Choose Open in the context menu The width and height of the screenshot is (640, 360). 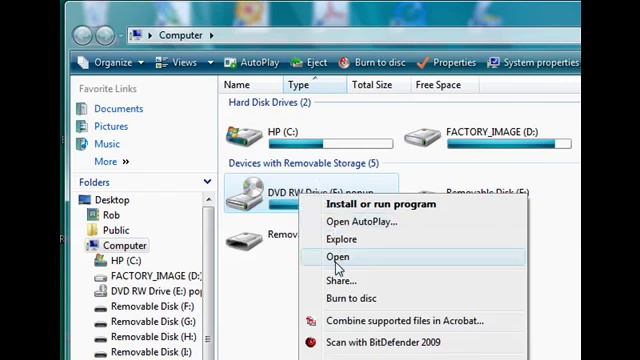[x=413, y=257]
